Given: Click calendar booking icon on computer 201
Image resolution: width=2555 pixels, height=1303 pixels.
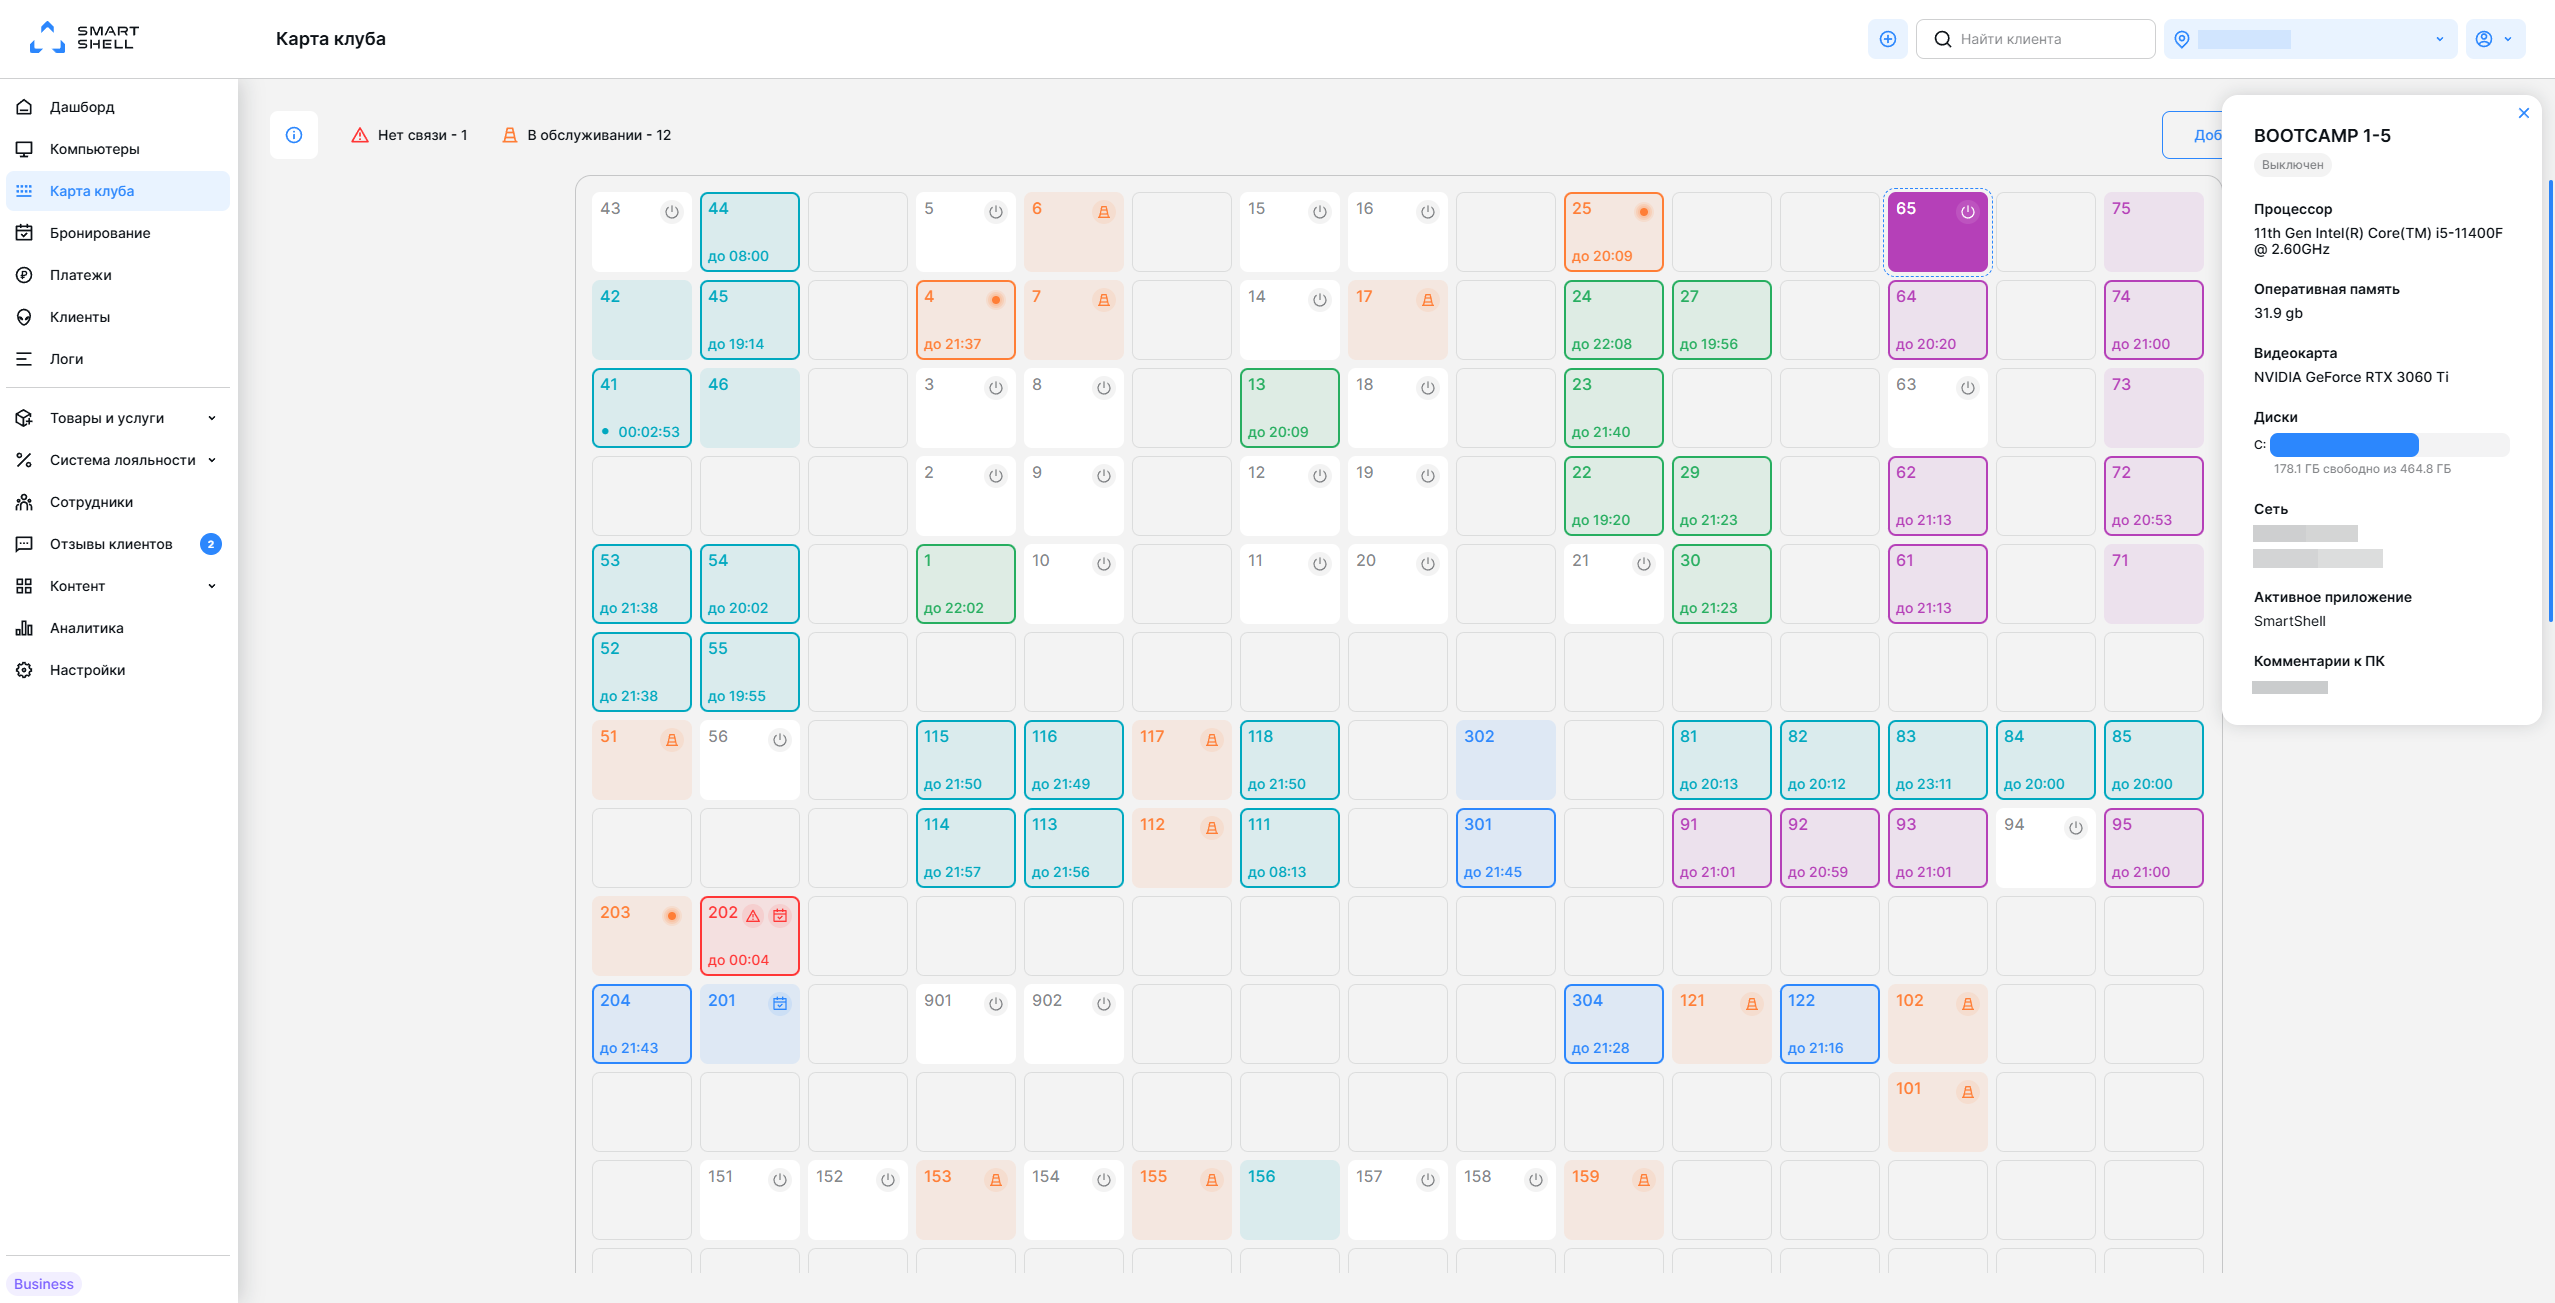Looking at the screenshot, I should [780, 1003].
